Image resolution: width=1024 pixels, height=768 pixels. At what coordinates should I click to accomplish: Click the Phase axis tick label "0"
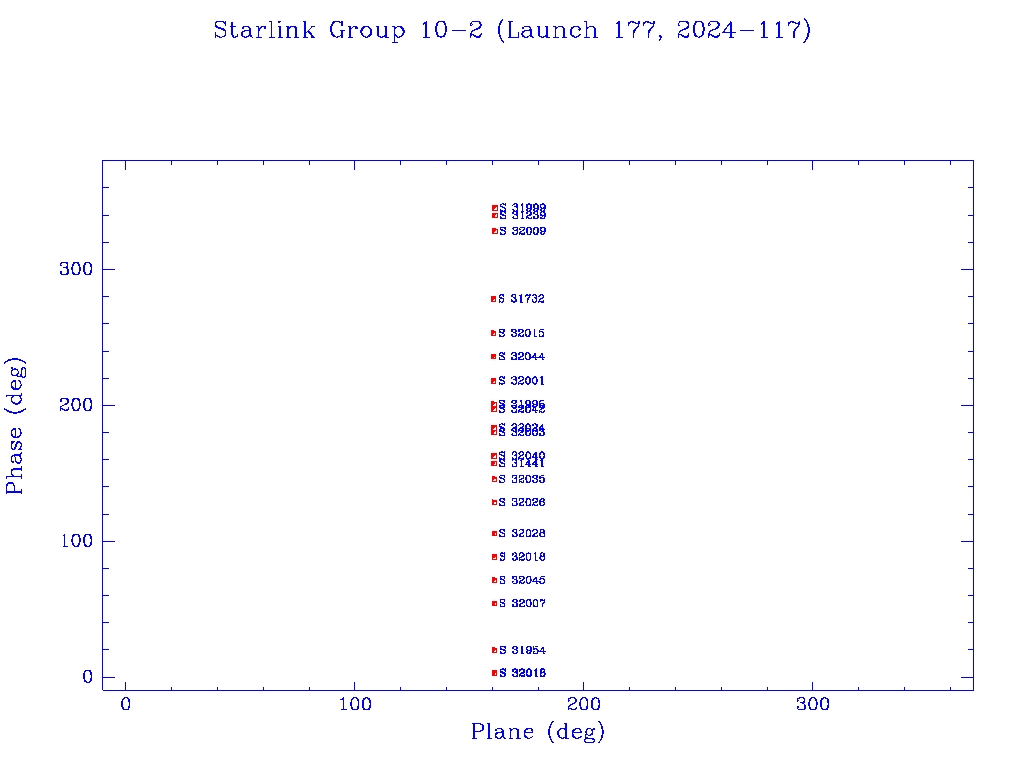coord(88,677)
